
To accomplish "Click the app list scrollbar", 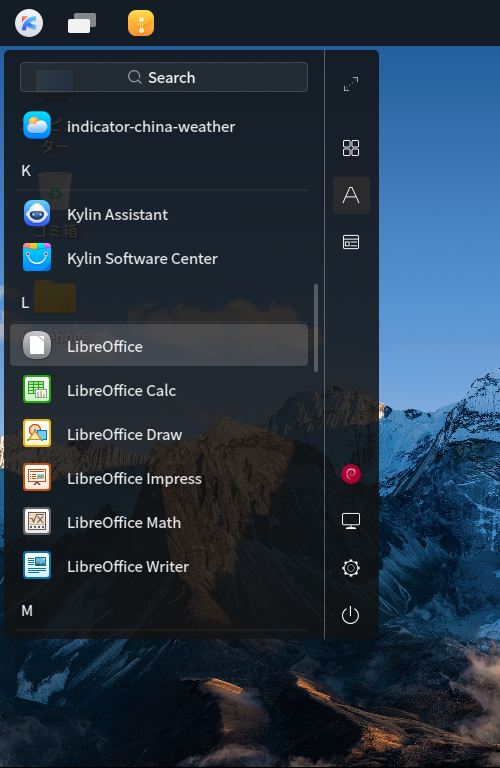I will tap(316, 328).
